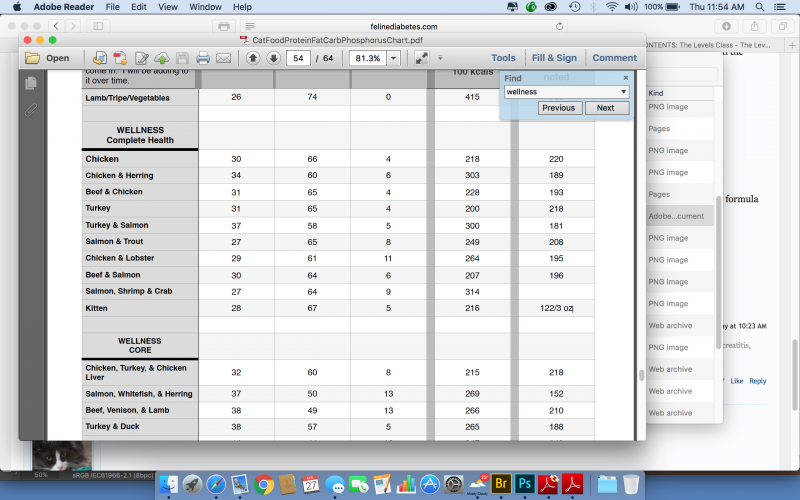Screen dimensions: 800x500
Task: Expand the toolbar customize small arrow
Action: pos(440,58)
